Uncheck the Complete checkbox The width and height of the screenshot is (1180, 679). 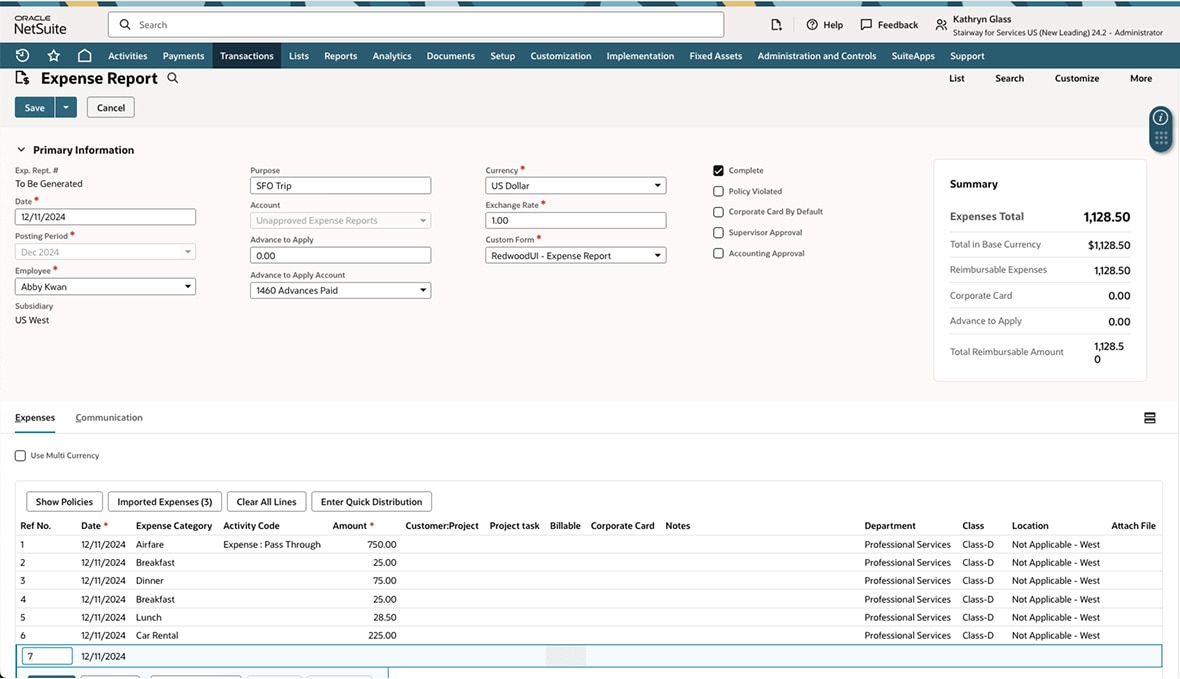click(718, 171)
